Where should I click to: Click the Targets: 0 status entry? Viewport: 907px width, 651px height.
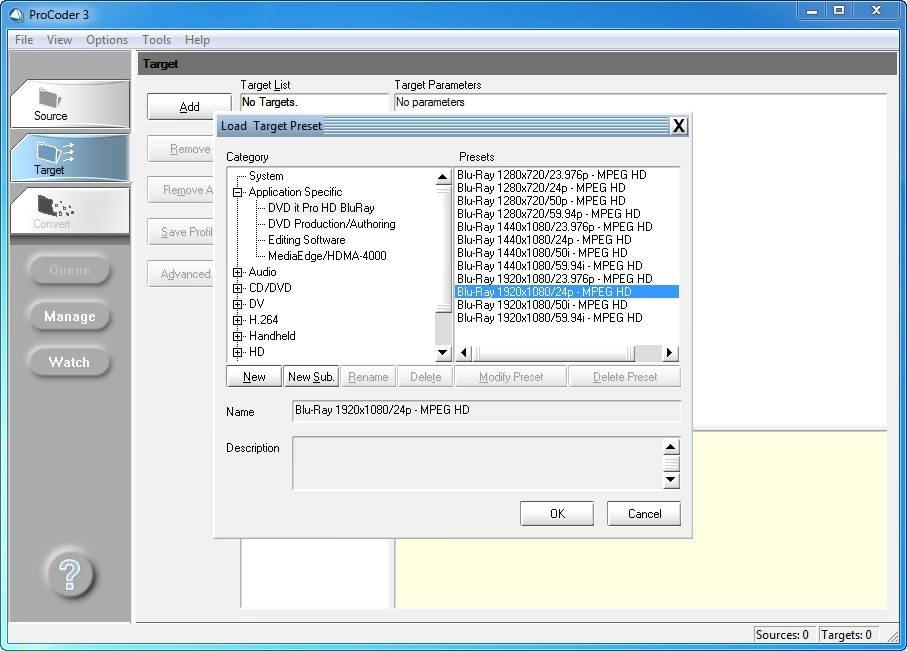(x=846, y=635)
